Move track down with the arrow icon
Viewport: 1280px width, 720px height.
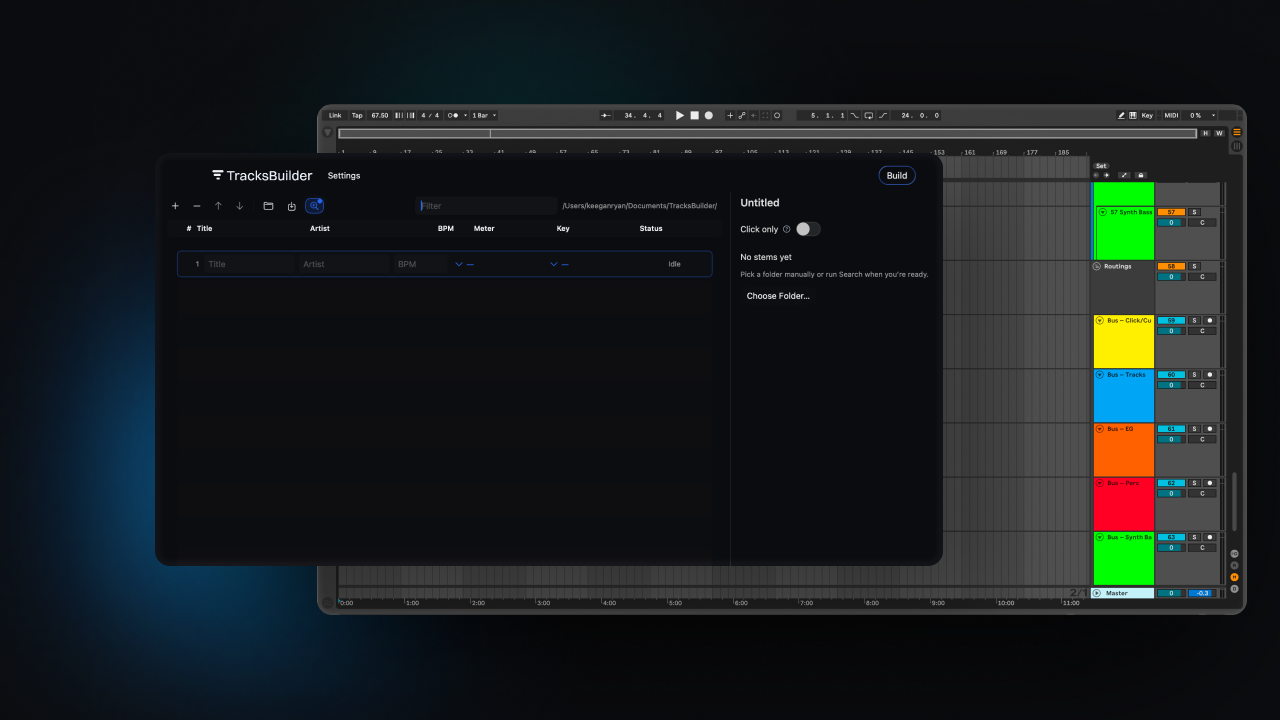click(x=239, y=206)
